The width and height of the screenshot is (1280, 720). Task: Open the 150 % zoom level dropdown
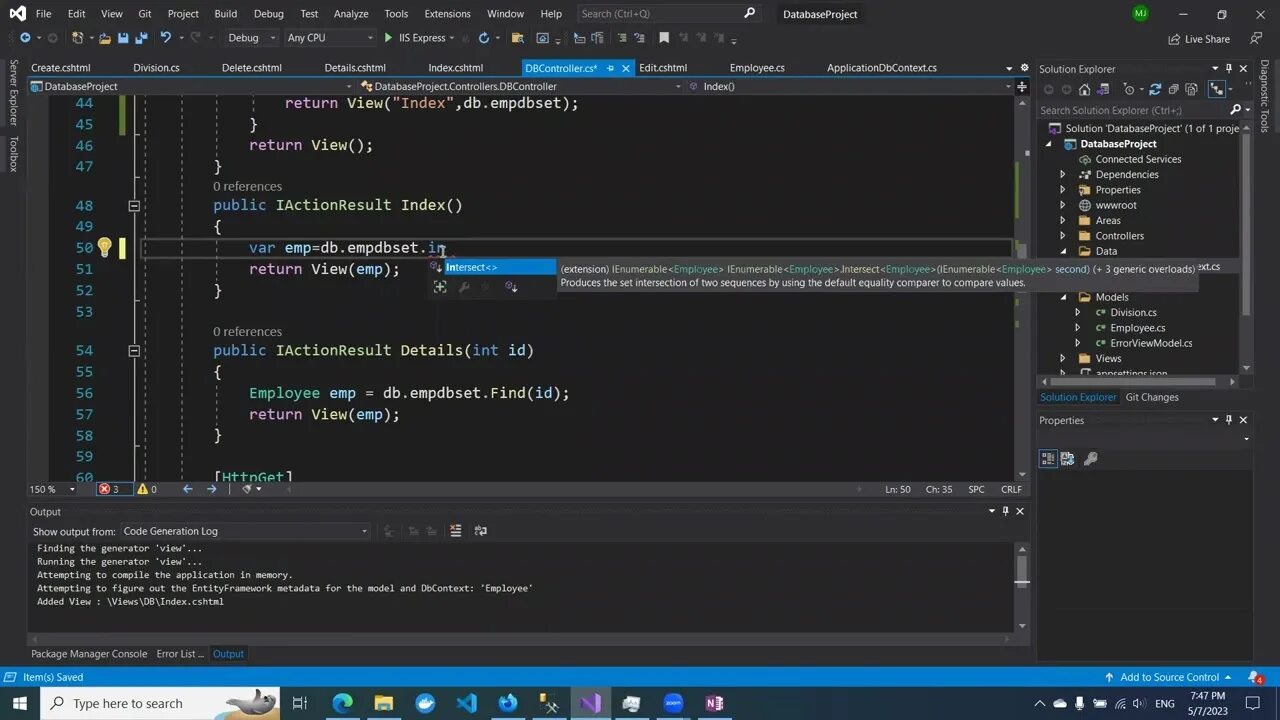[x=53, y=489]
